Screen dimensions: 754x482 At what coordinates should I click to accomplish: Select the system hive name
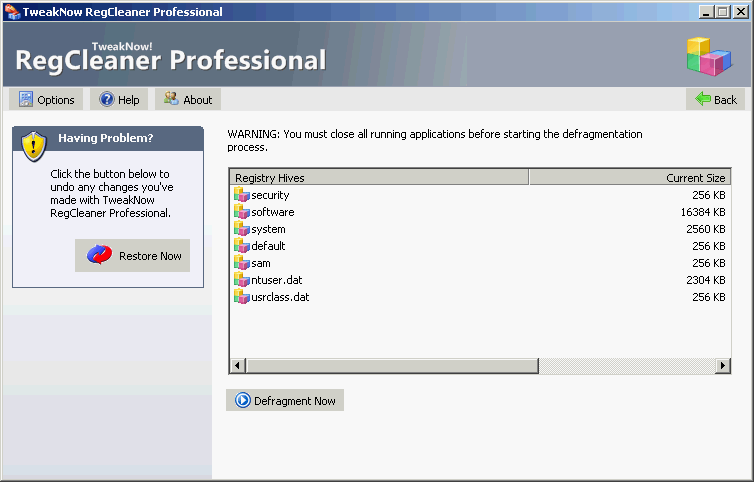point(268,229)
